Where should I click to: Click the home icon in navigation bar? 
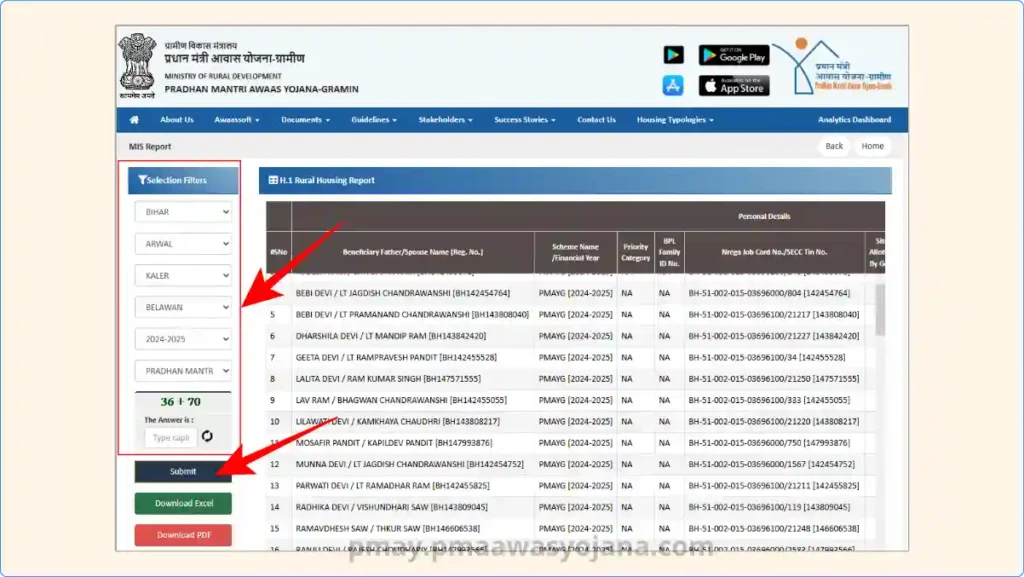pos(134,120)
